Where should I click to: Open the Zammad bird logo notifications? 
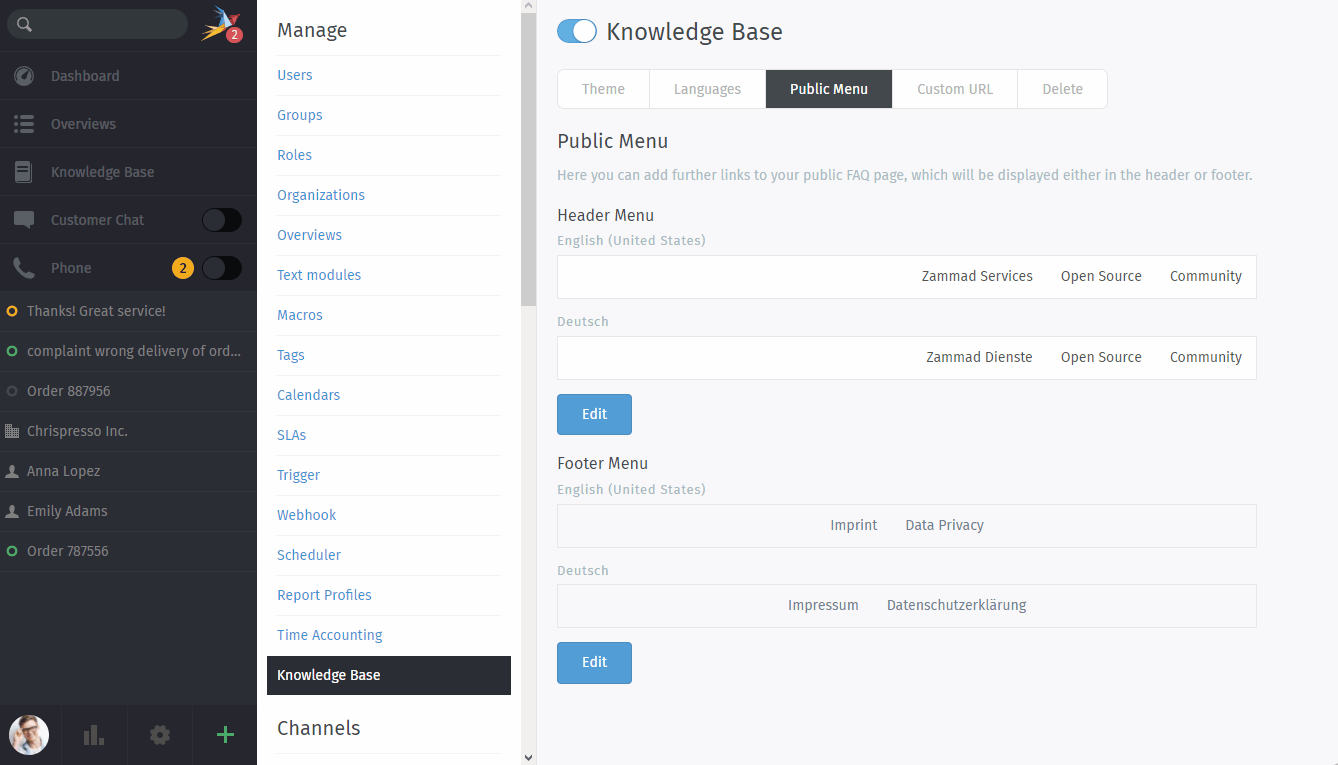(220, 24)
